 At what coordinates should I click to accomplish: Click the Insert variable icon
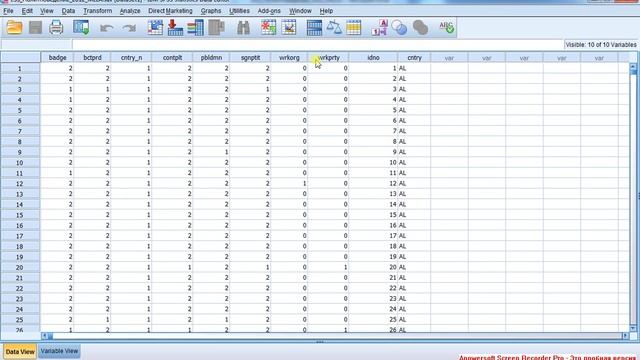click(289, 27)
